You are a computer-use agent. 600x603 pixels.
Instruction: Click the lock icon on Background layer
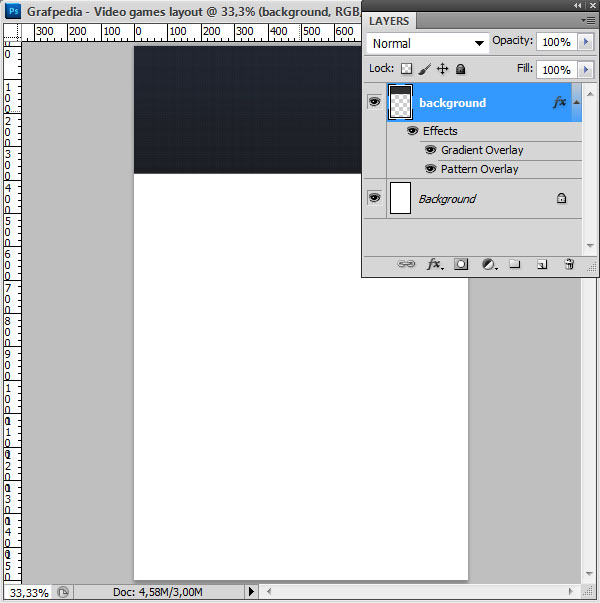coord(562,198)
